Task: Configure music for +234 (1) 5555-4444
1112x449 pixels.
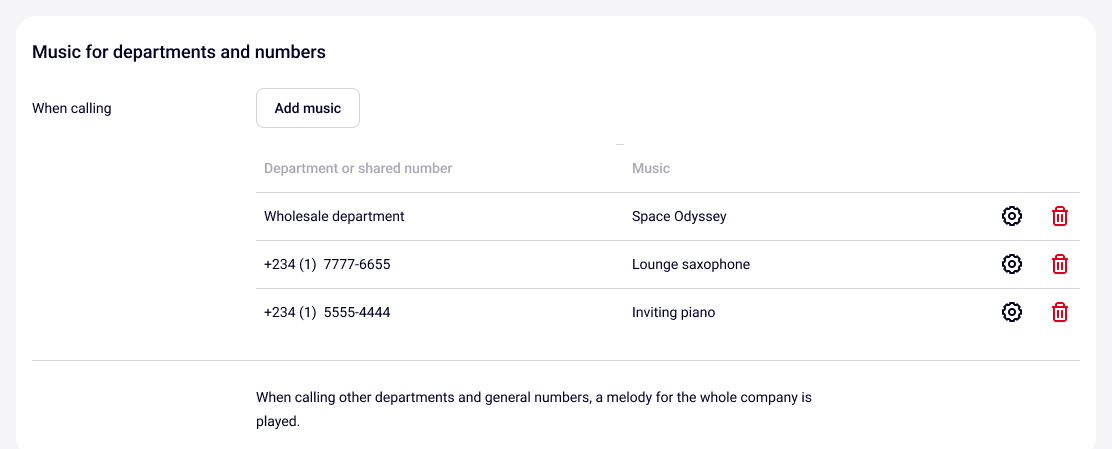Action: [1012, 312]
